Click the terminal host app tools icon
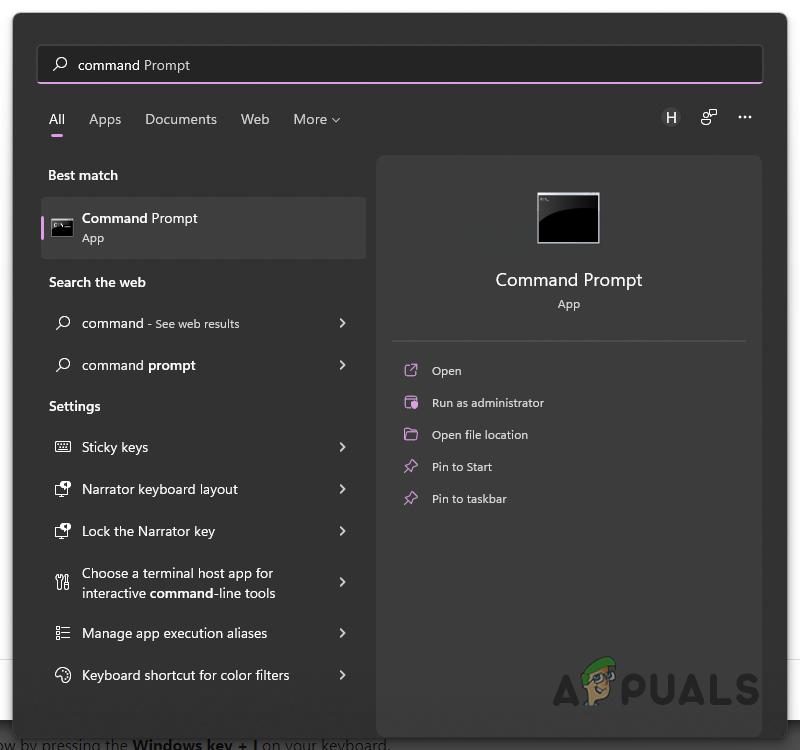This screenshot has height=750, width=800. (x=62, y=582)
